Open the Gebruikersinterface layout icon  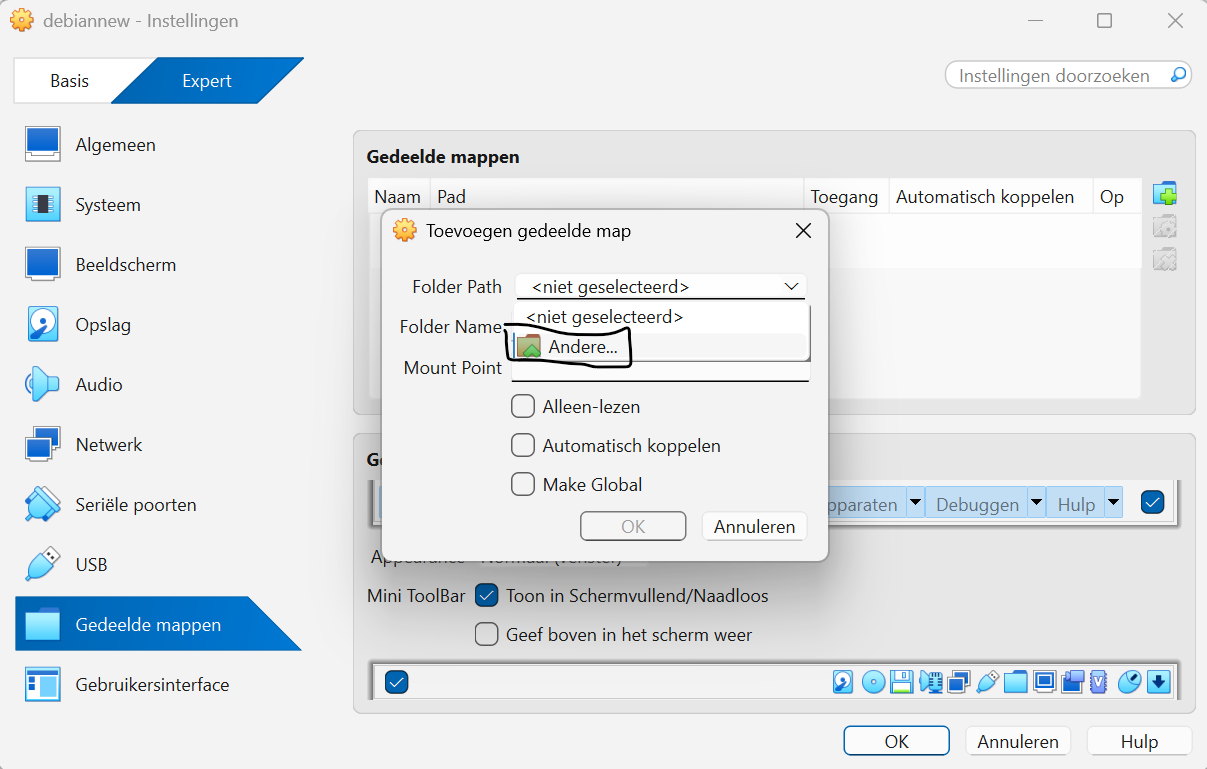pos(43,685)
